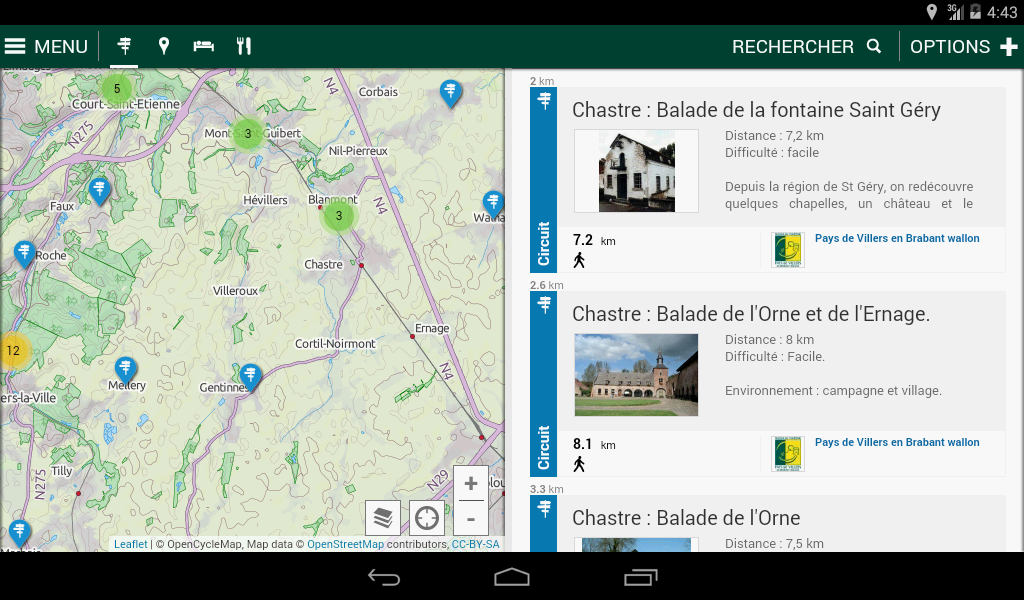Click Cortil-Noirmont label on the map
1024x600 pixels.
335,343
